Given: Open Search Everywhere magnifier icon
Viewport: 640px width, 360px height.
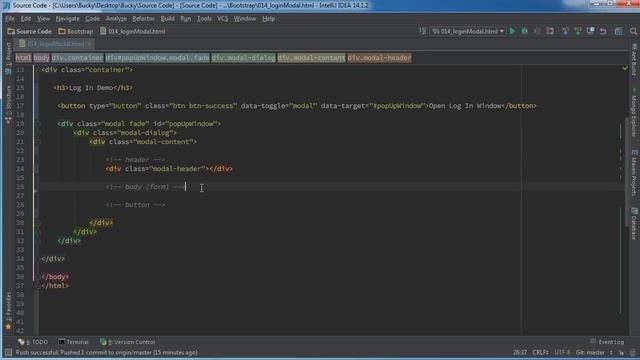Looking at the screenshot, I should [633, 31].
